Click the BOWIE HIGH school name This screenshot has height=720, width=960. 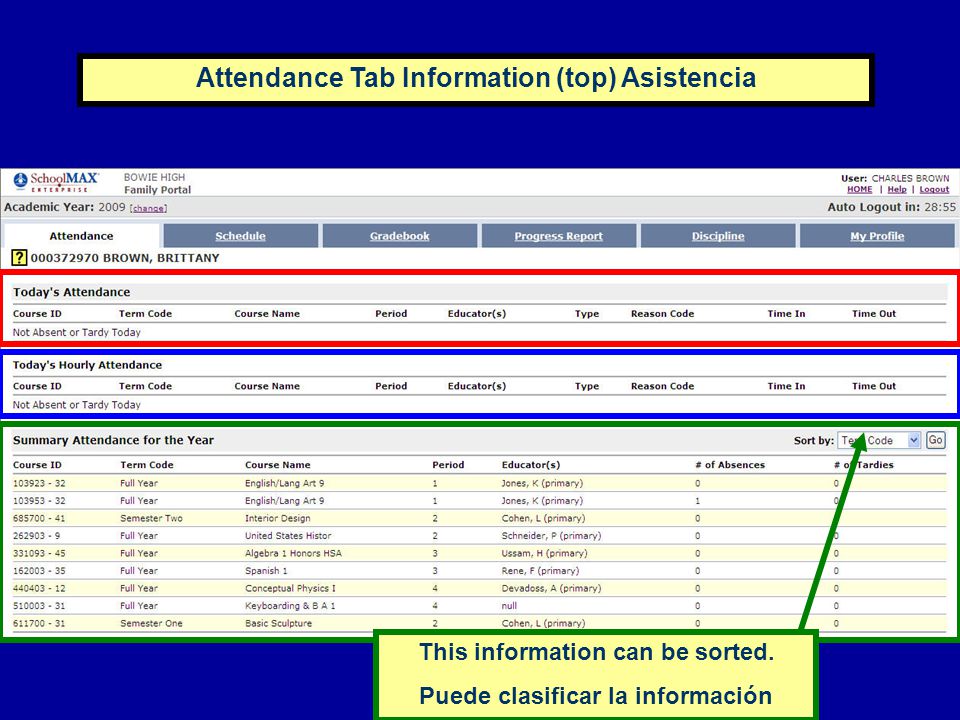click(154, 177)
